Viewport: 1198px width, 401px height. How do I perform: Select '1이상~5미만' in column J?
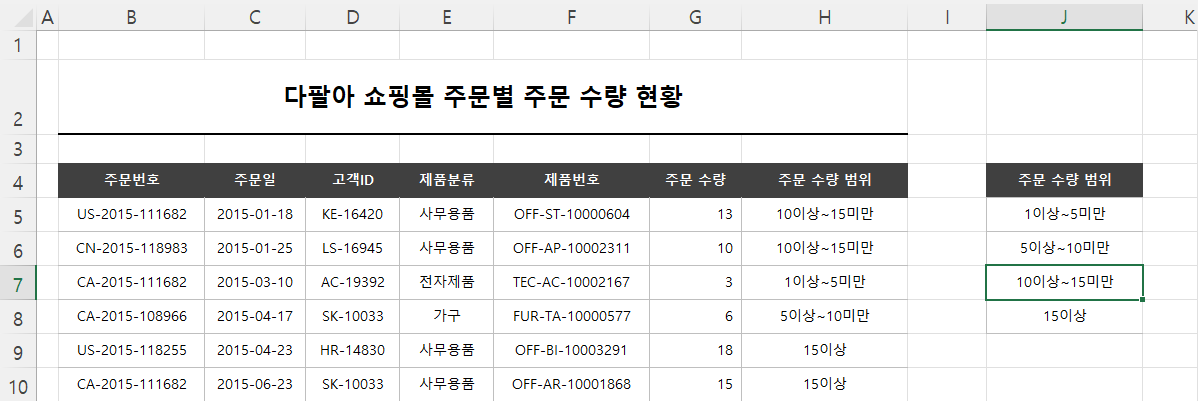coord(1064,215)
